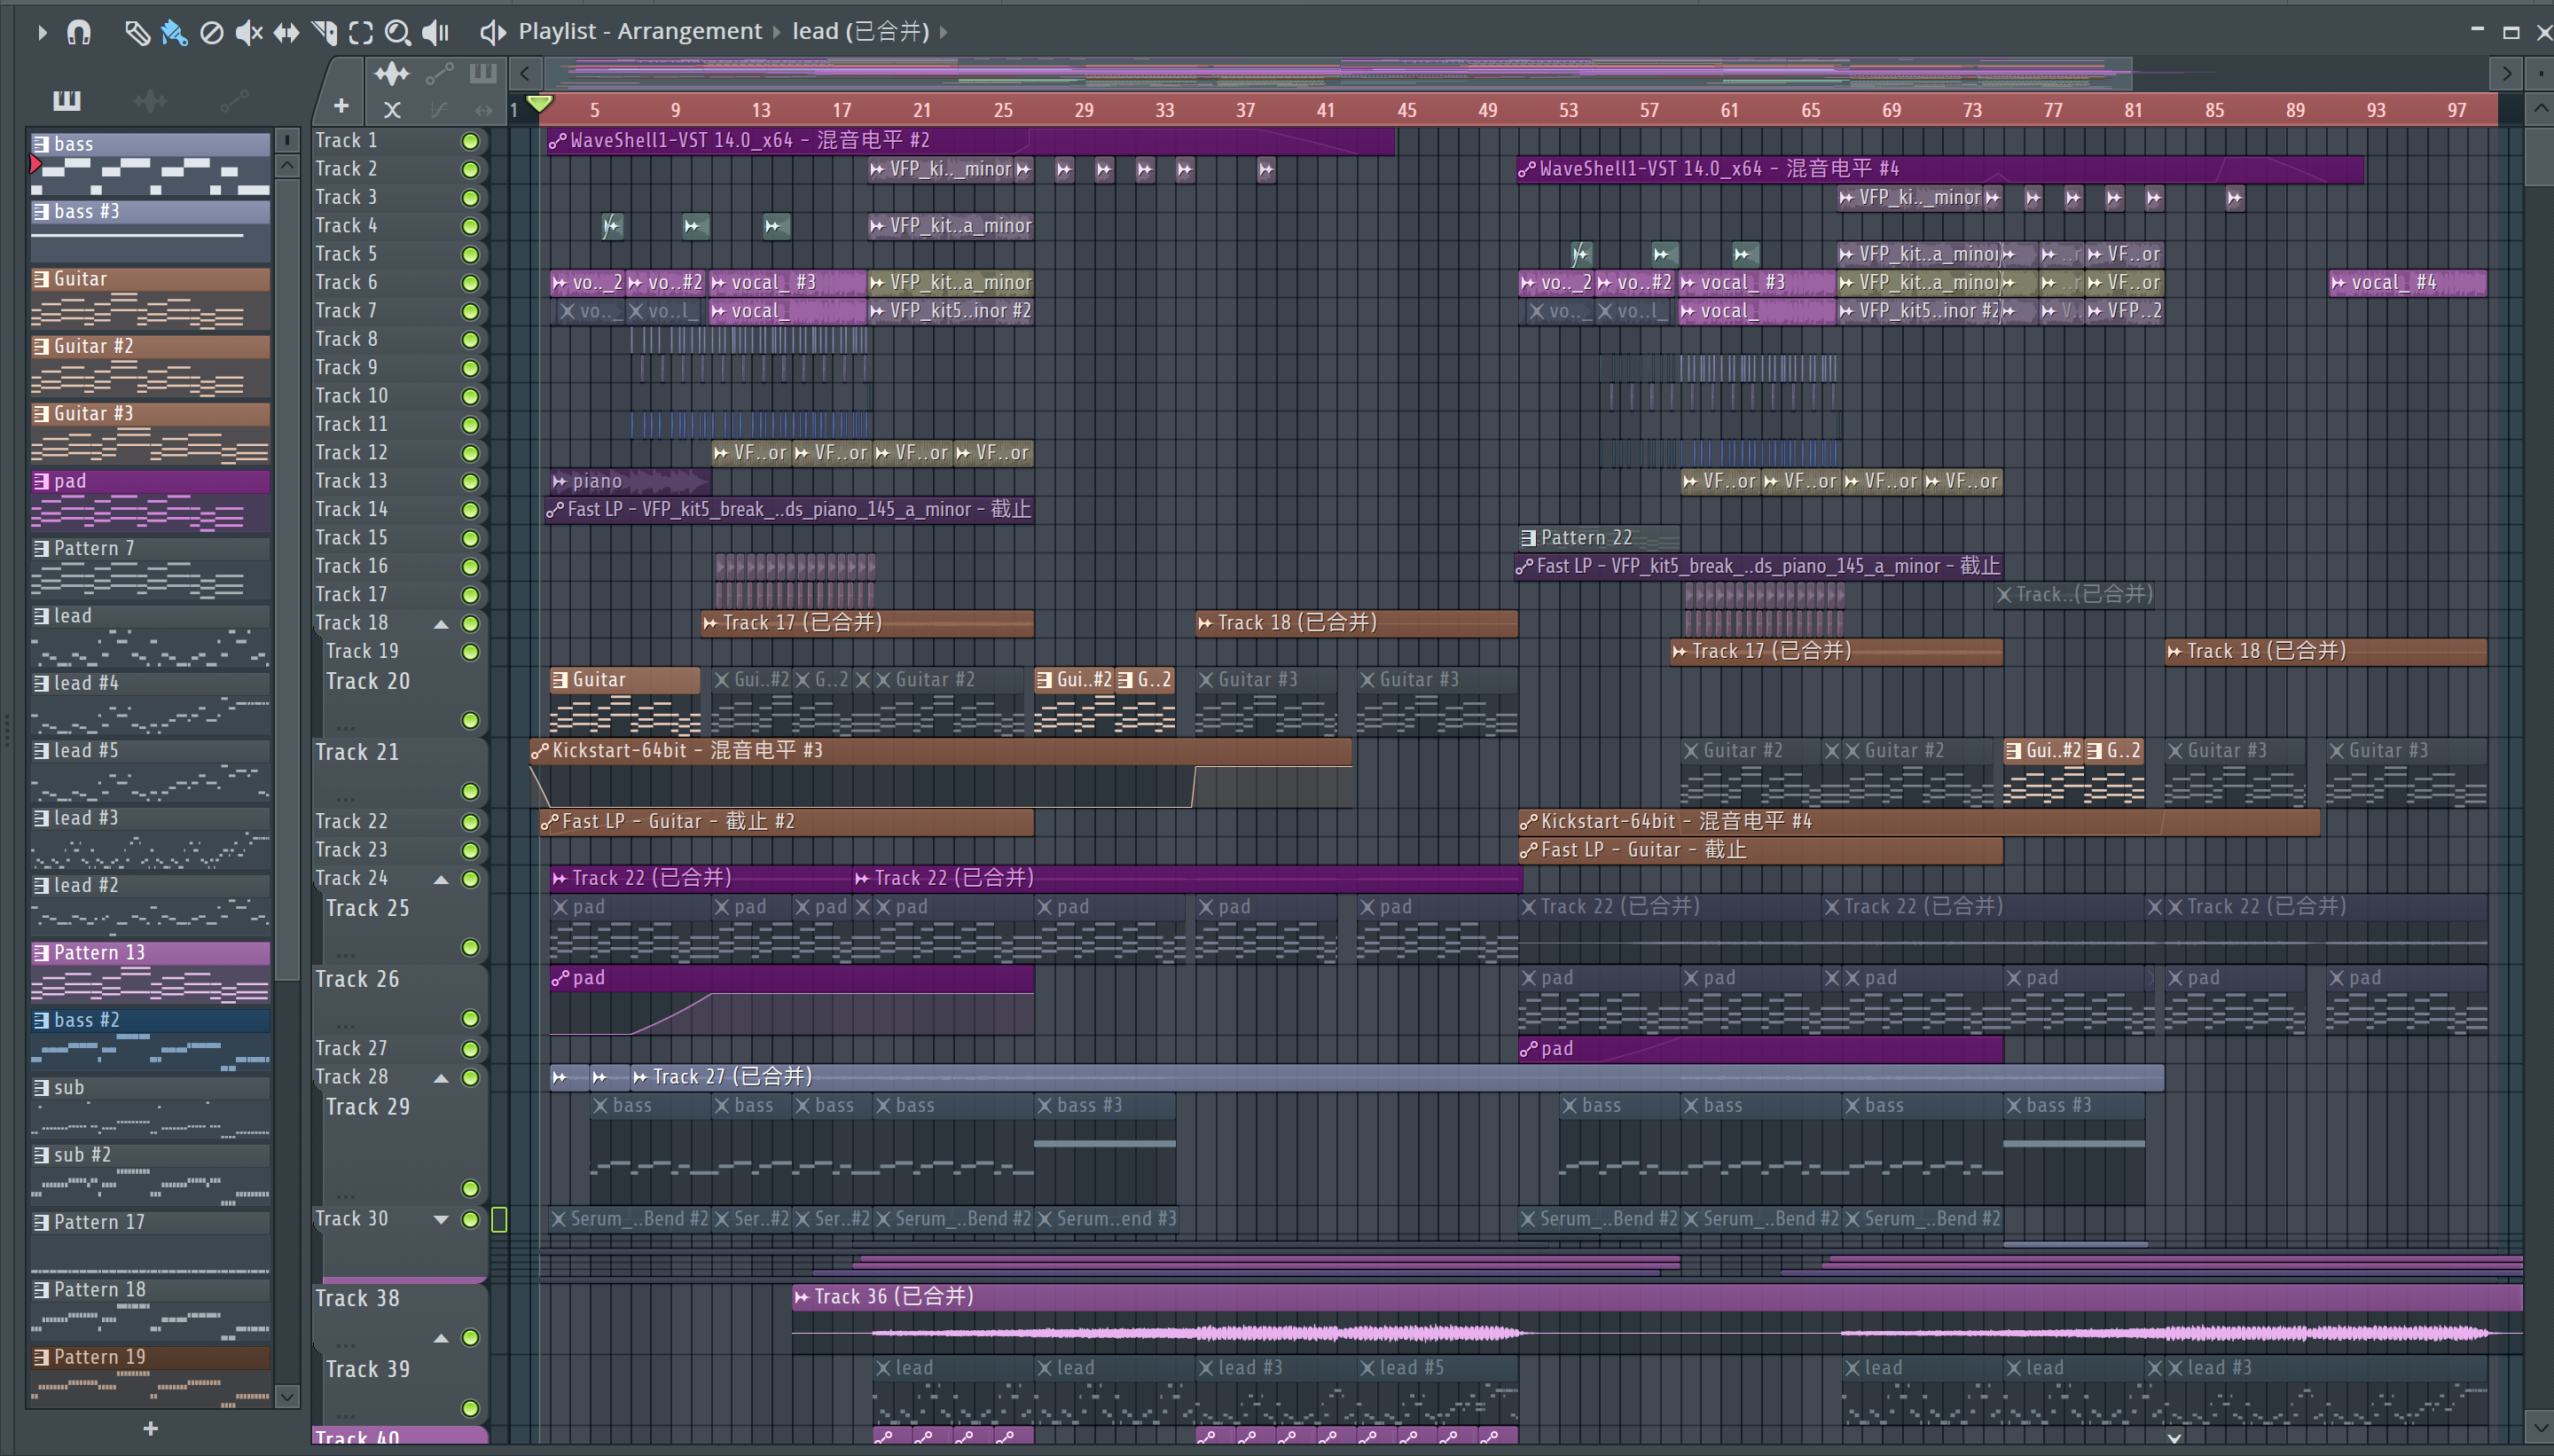2554x1456 pixels.
Task: Select the Delete tool
Action: [211, 32]
